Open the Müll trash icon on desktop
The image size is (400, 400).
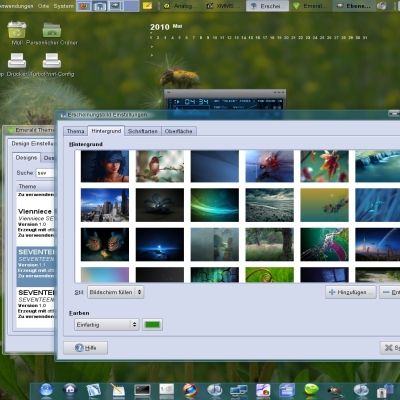click(x=17, y=30)
